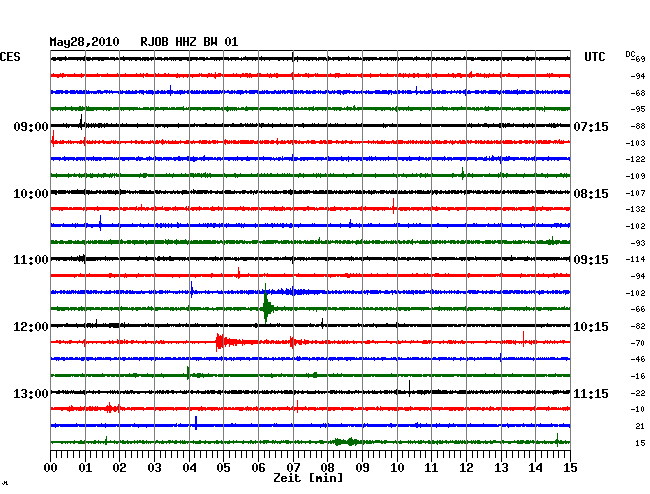Select minute tick label 05
650x494 pixels.
point(223,468)
